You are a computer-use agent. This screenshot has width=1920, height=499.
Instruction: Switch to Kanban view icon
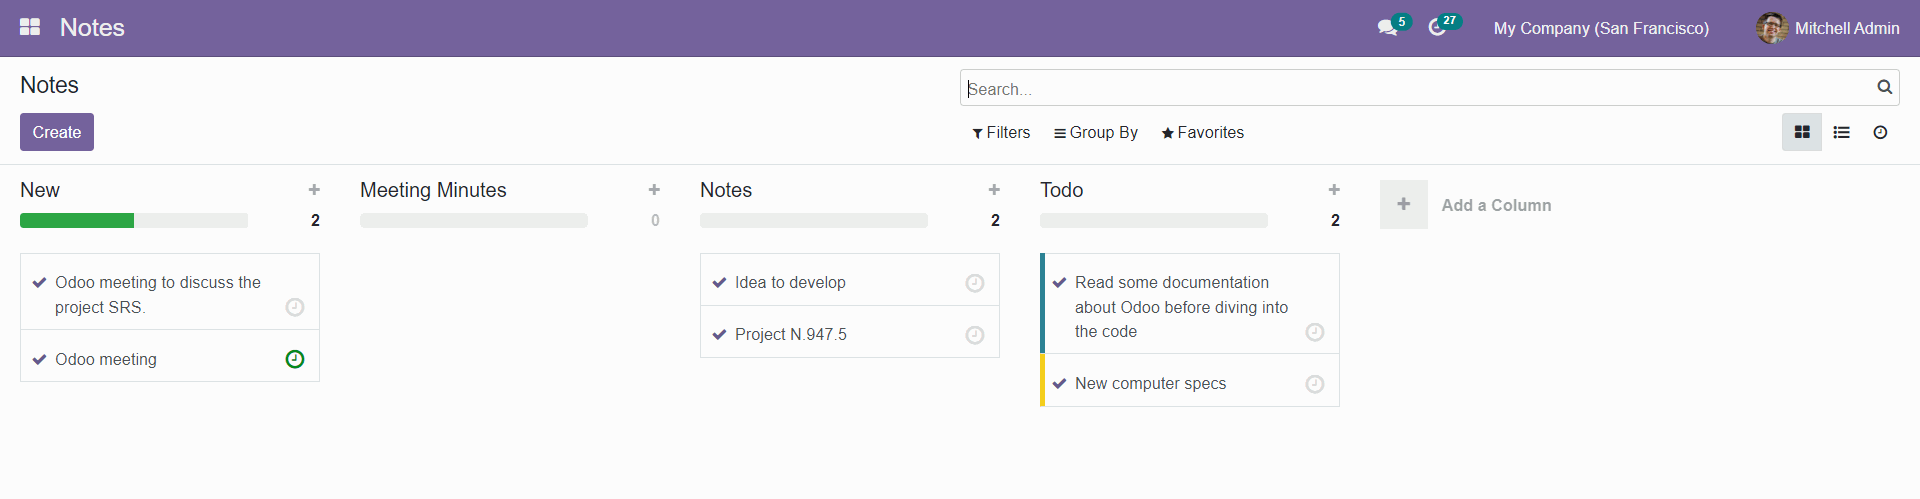[1802, 132]
